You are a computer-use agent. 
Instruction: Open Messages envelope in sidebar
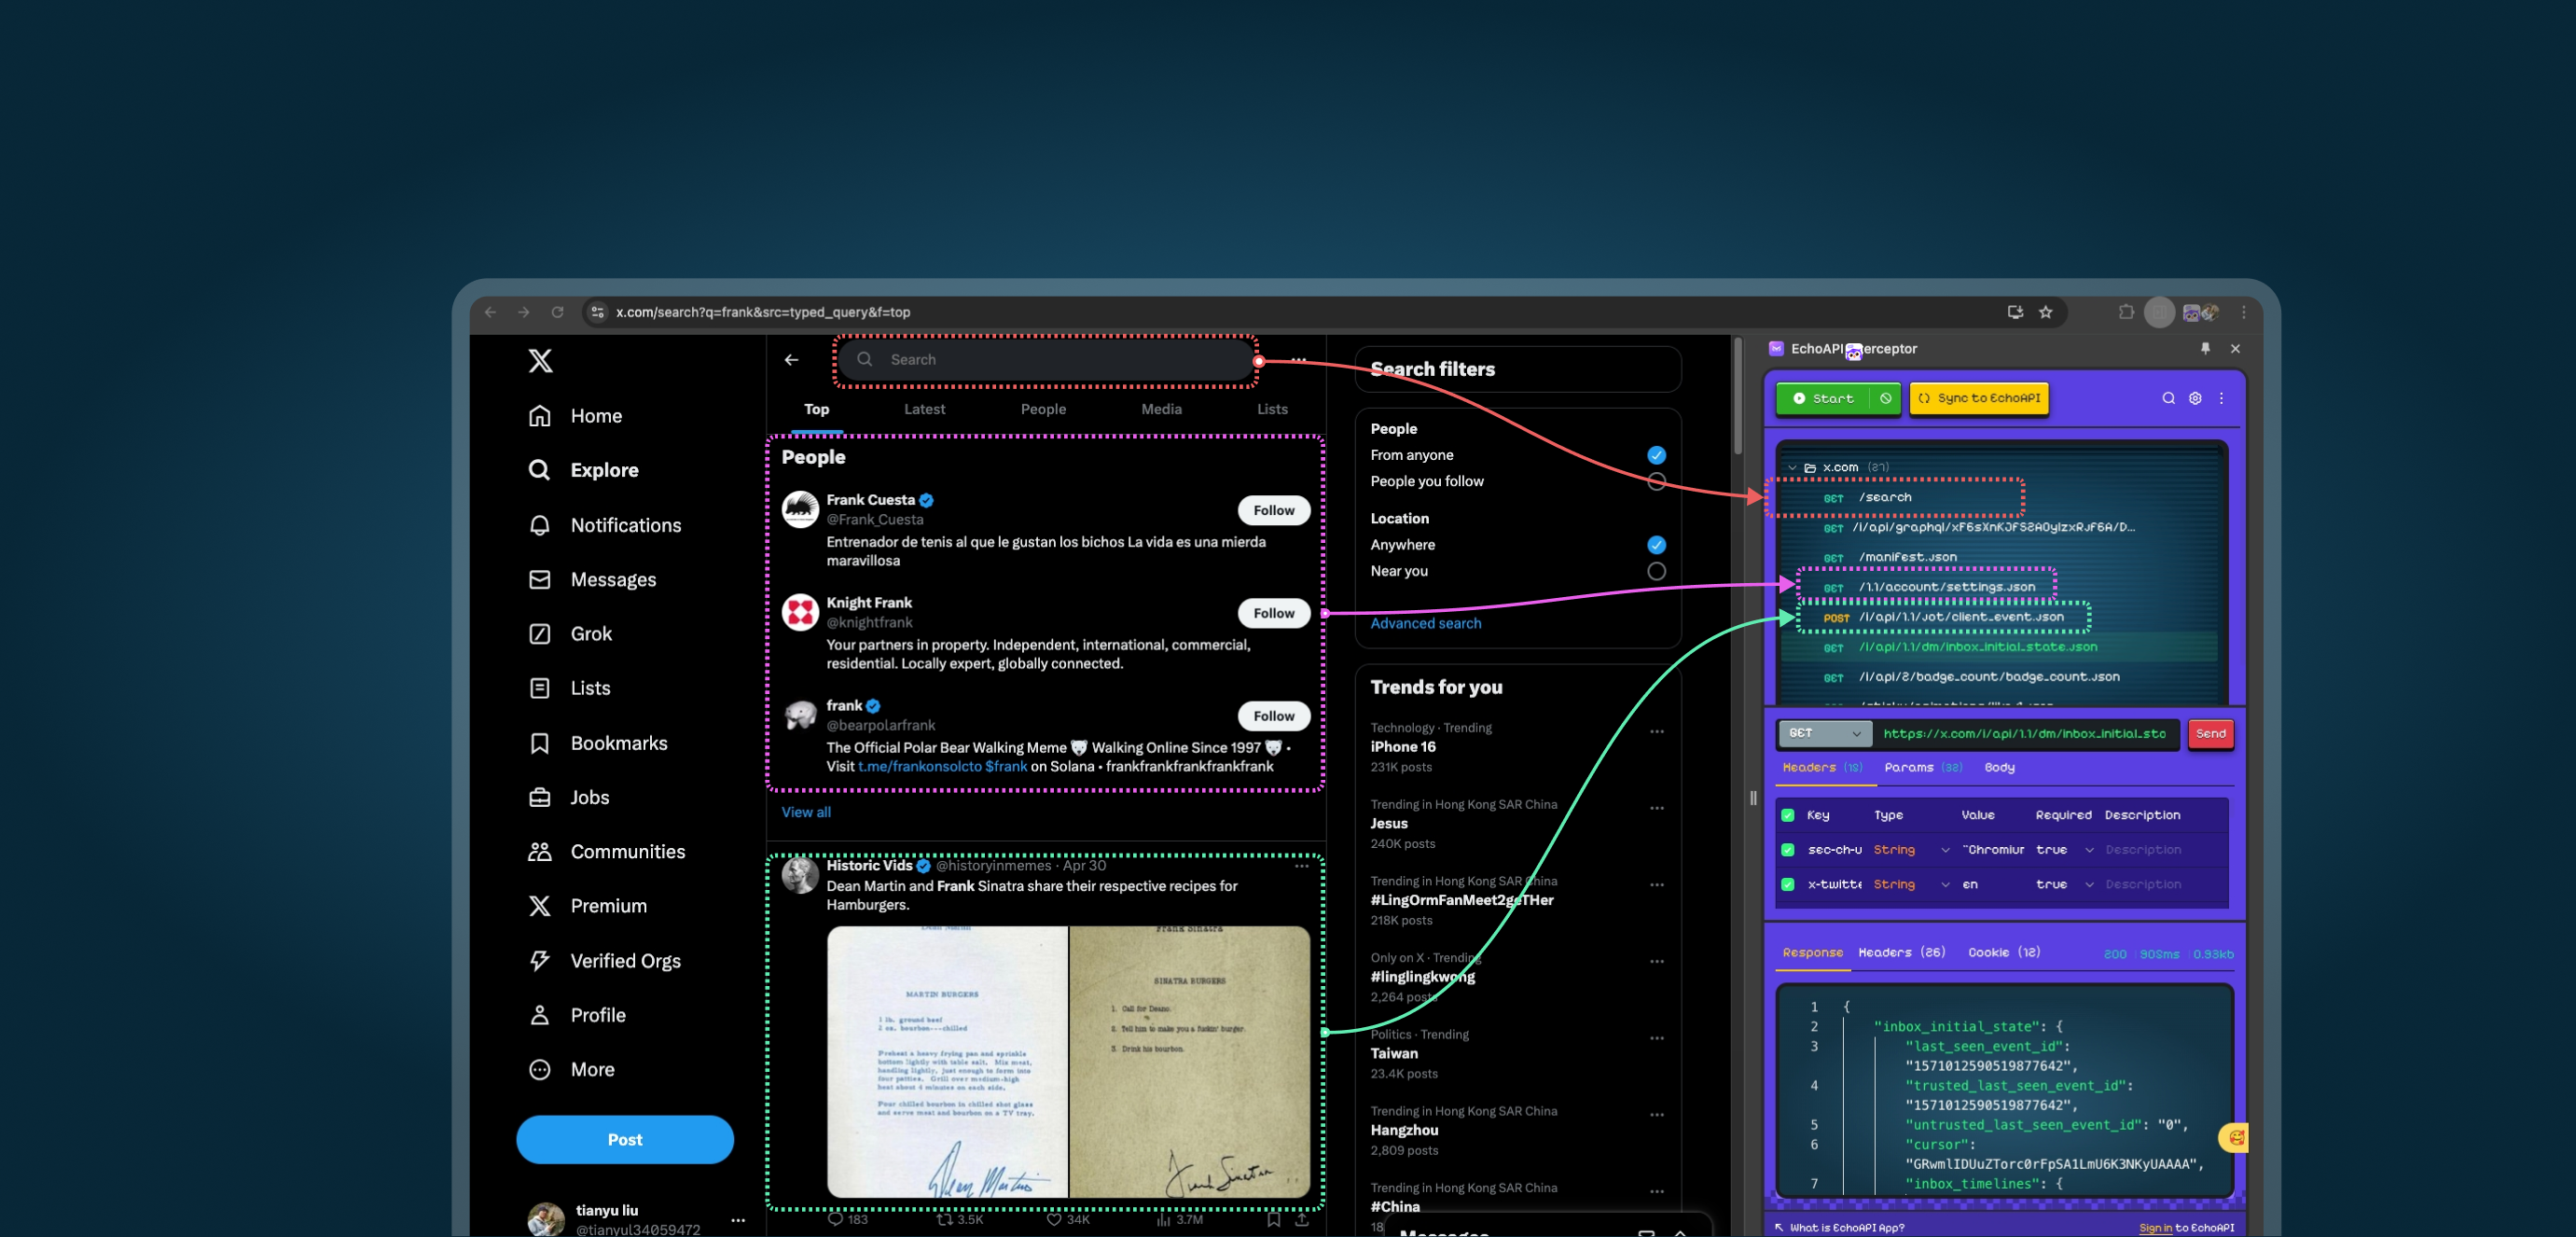[x=592, y=580]
